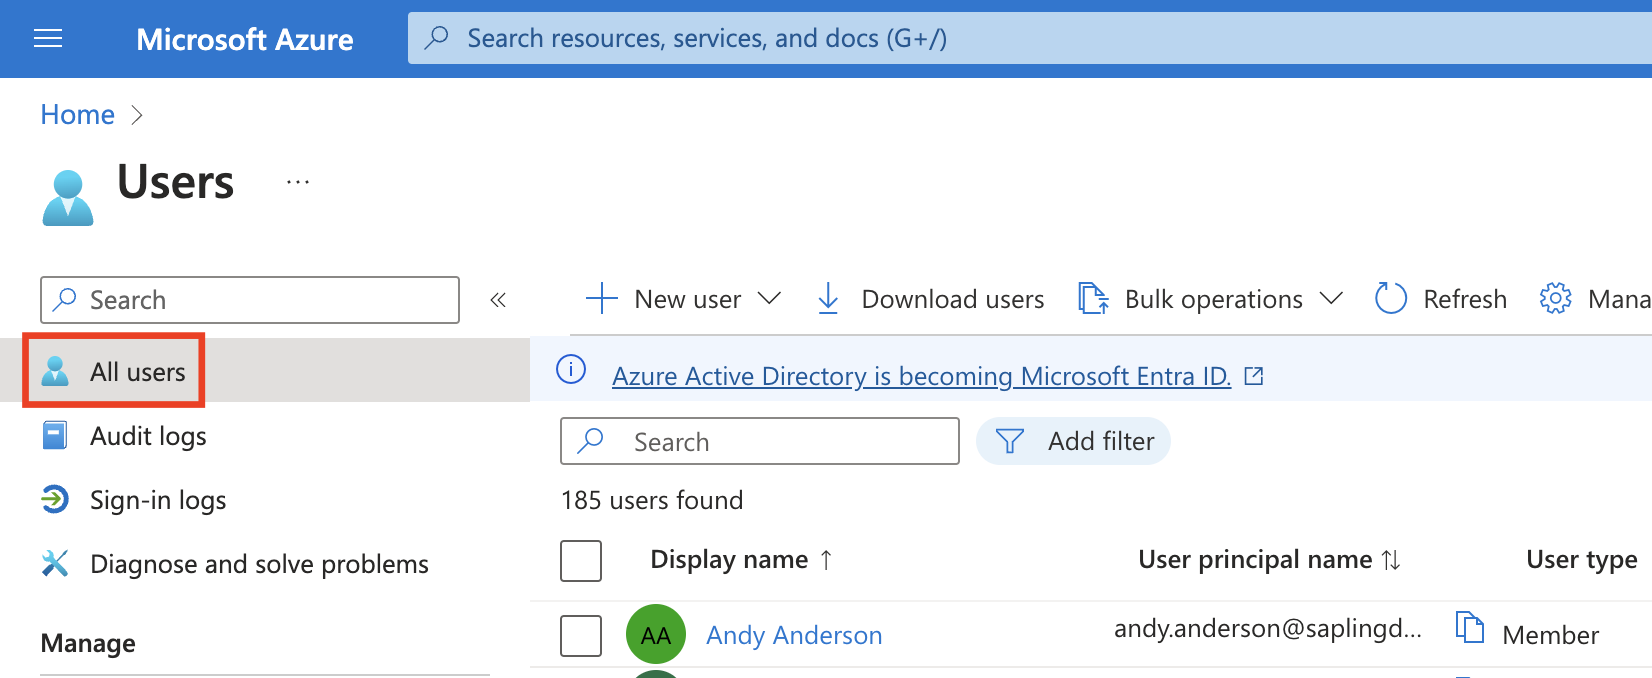Open the Azure portal hamburger menu
The width and height of the screenshot is (1652, 678).
point(48,39)
